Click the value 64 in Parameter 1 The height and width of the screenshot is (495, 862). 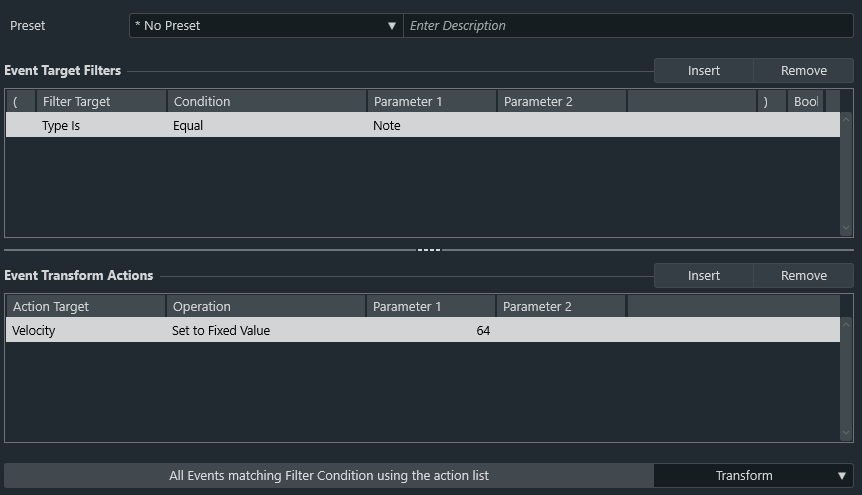tap(482, 331)
